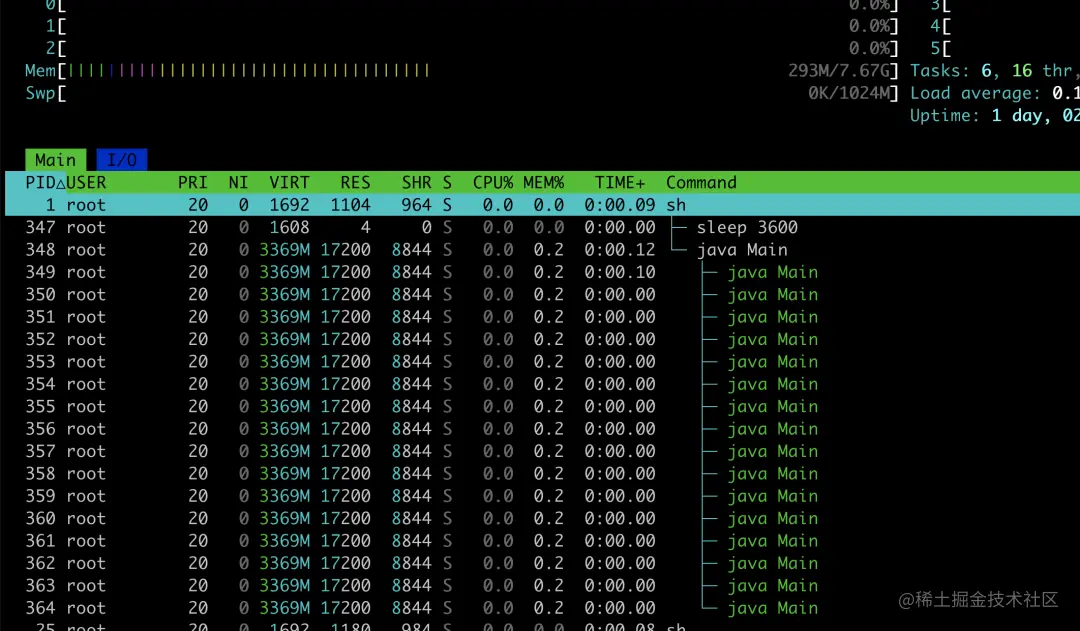Sort by VIRT column header
The height and width of the screenshot is (631, 1080).
(289, 183)
